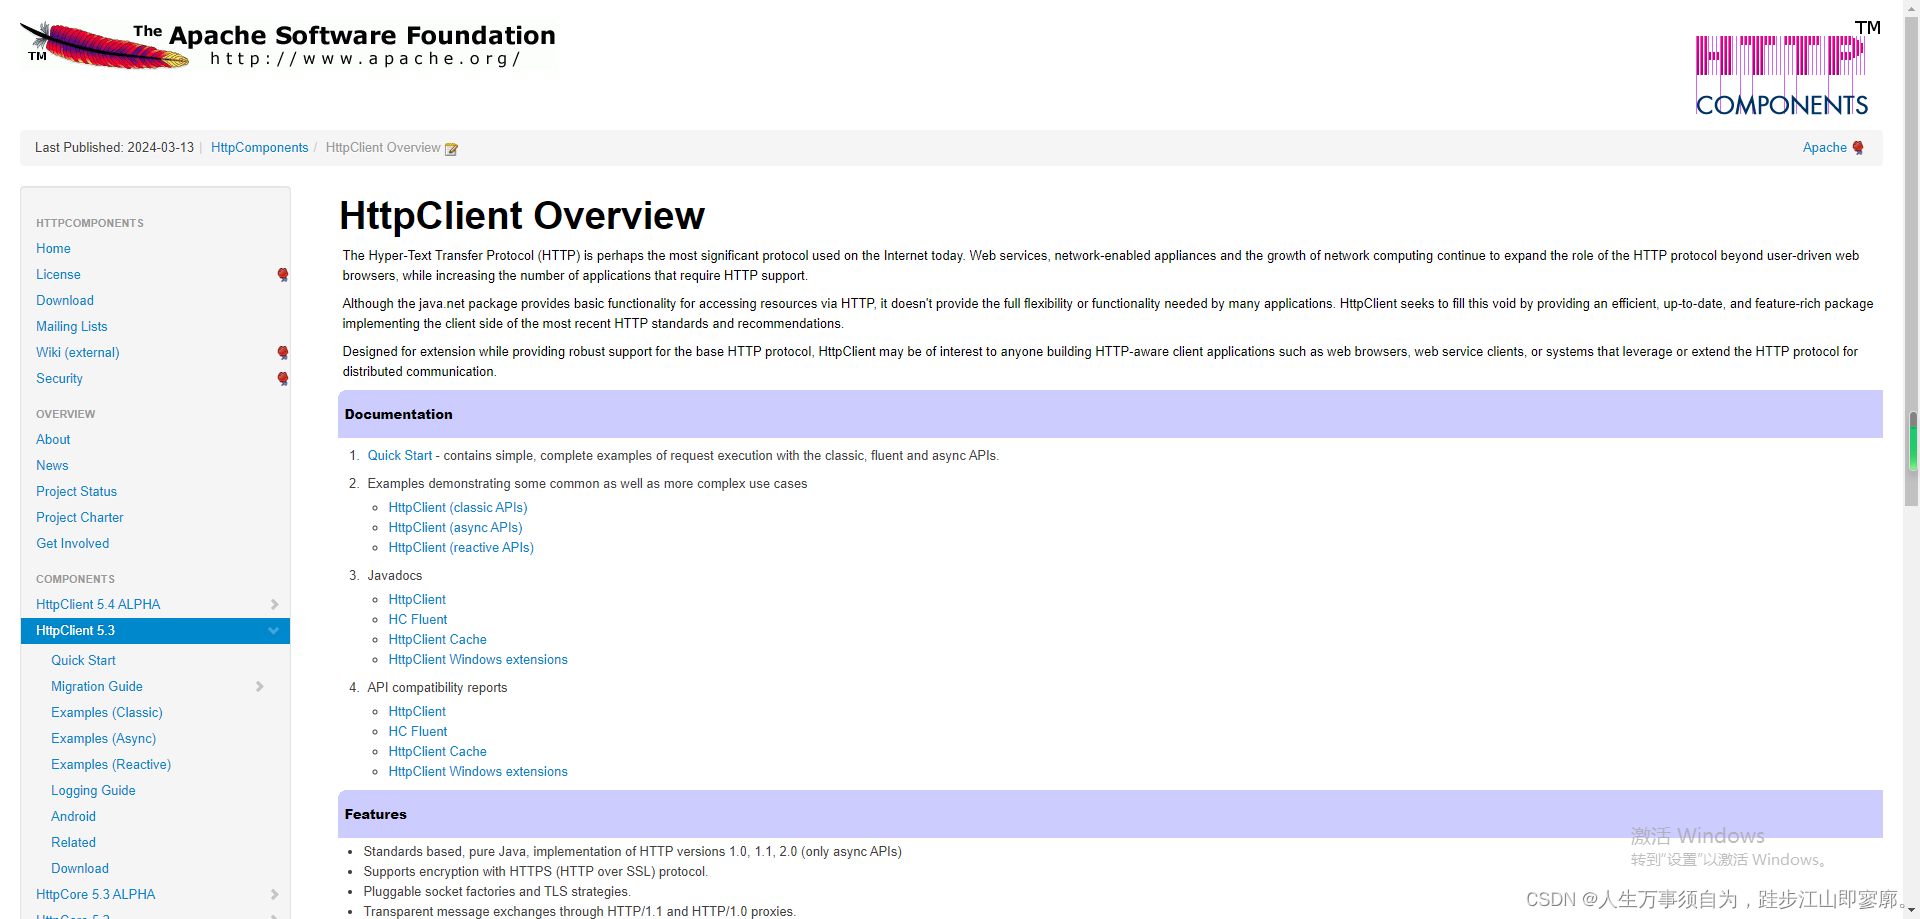Open Project Charter in sidebar
This screenshot has height=919, width=1920.
click(80, 518)
